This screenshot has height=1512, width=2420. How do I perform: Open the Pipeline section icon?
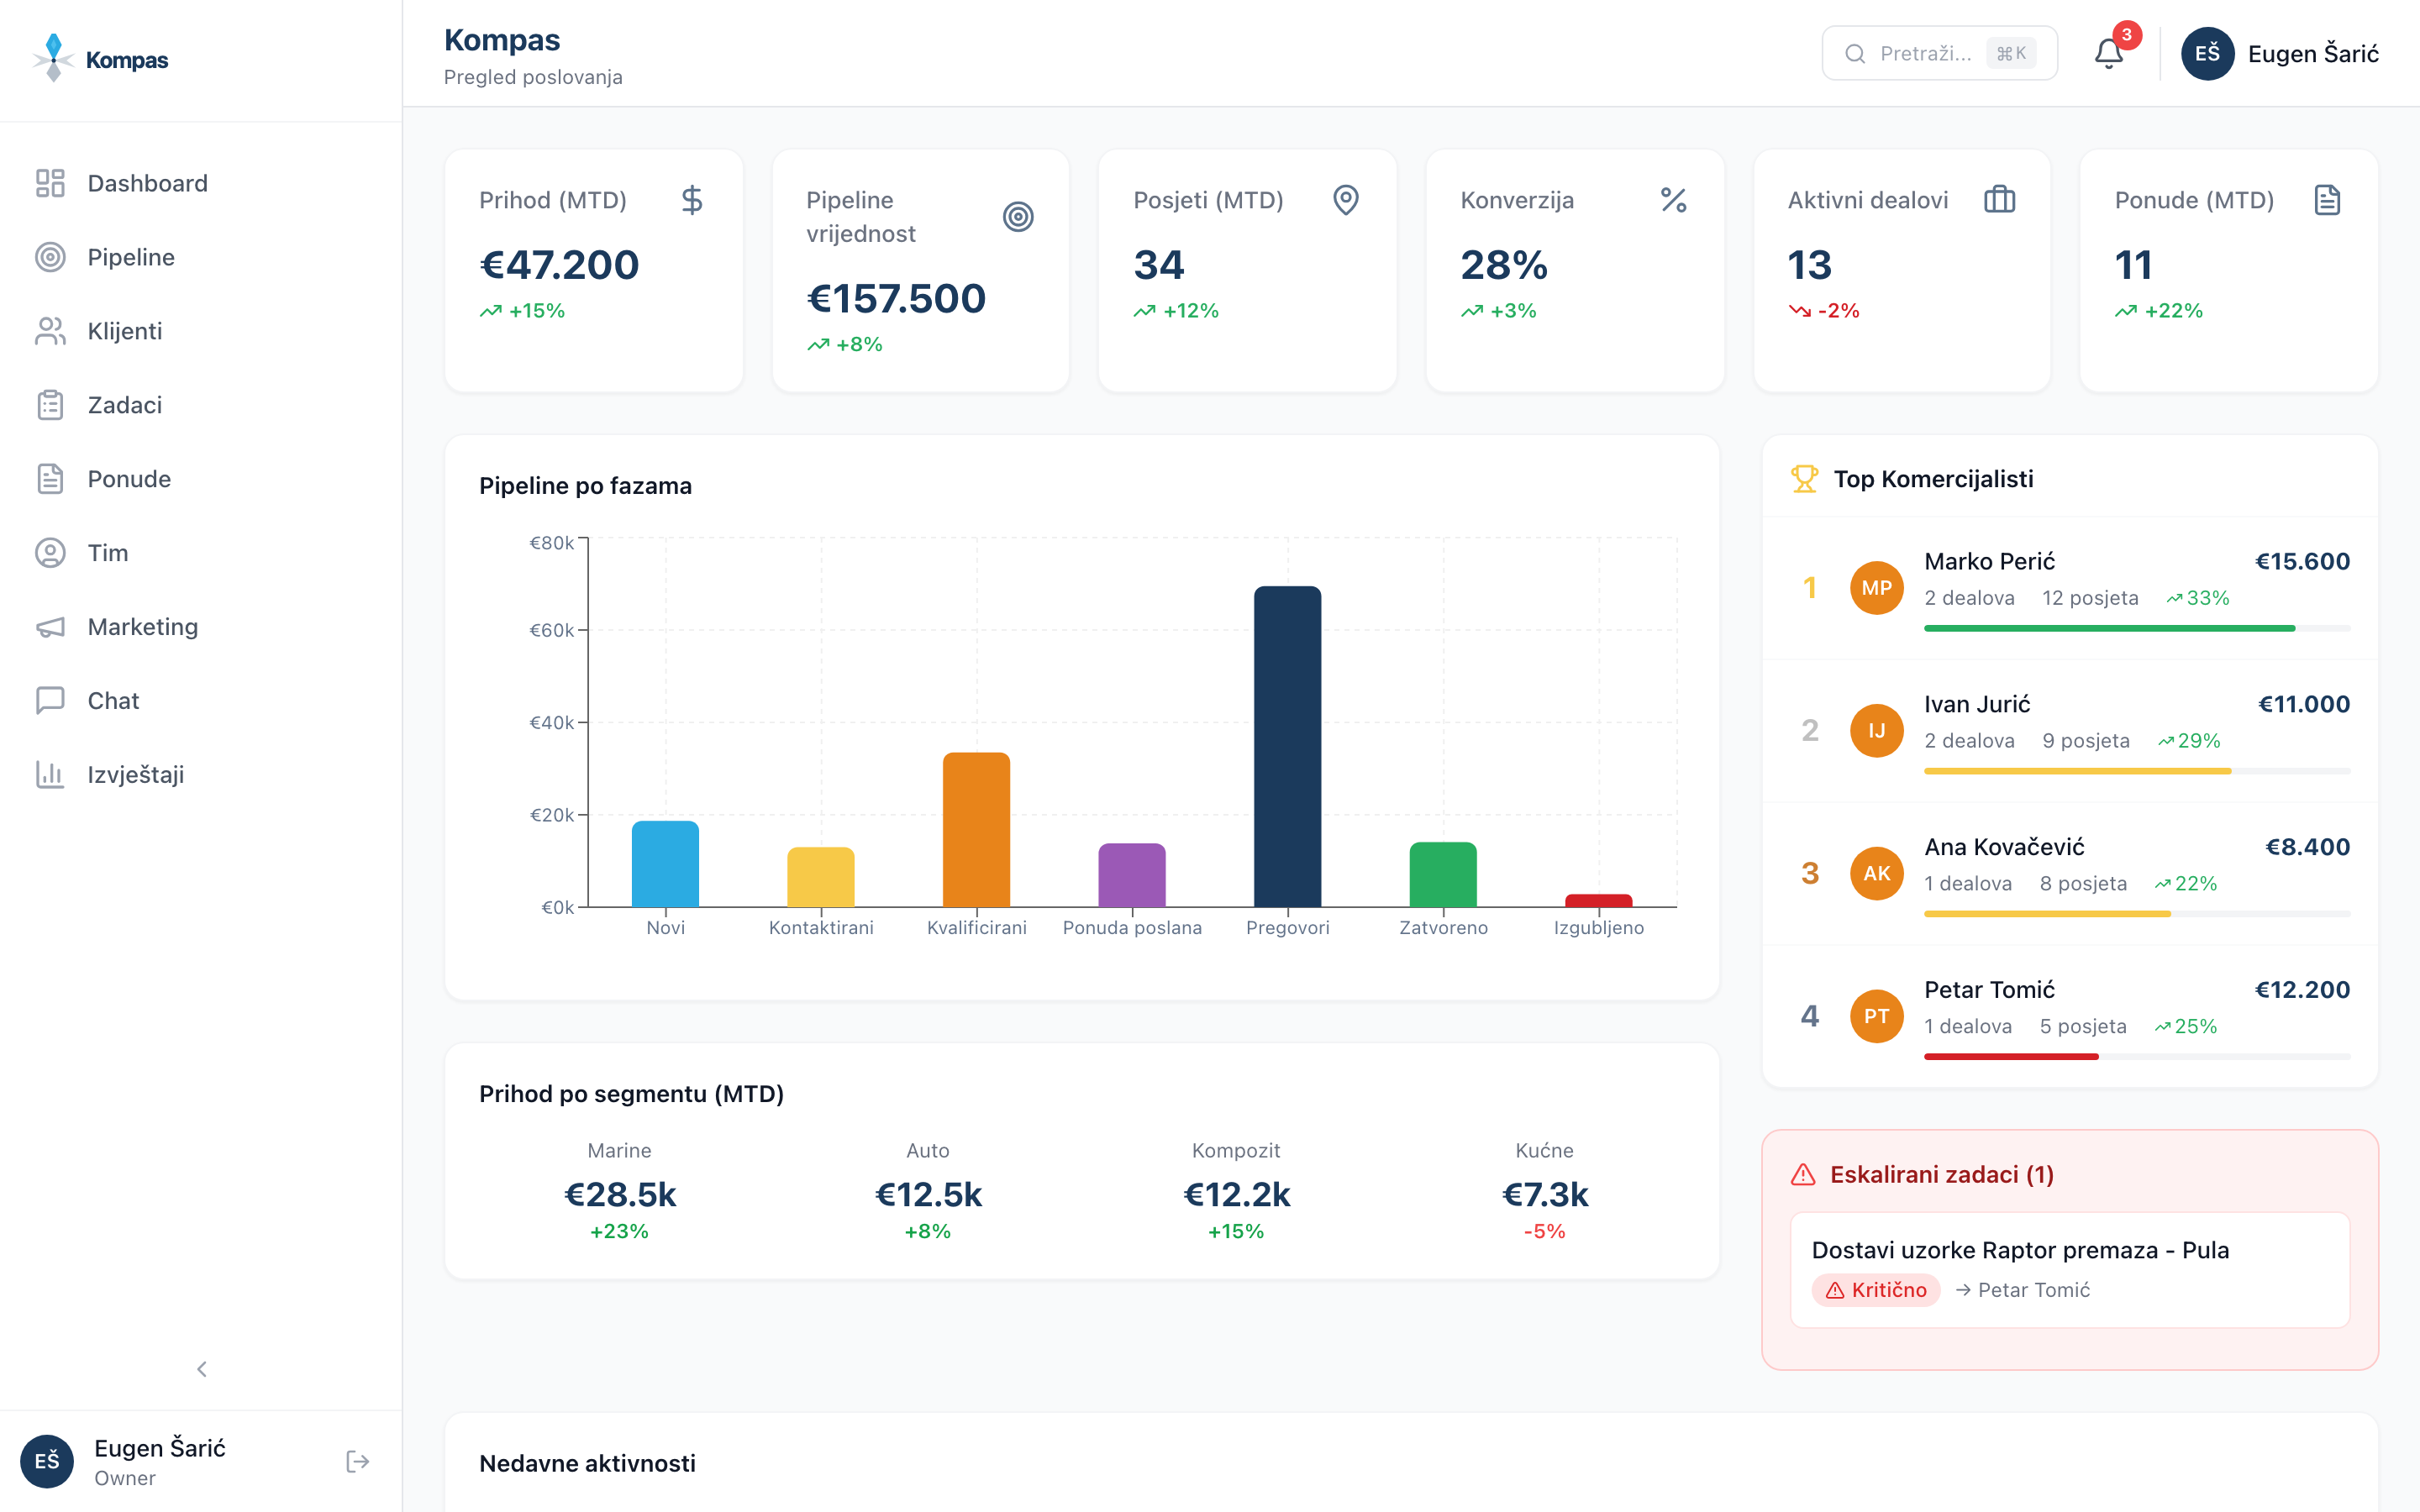[50, 257]
